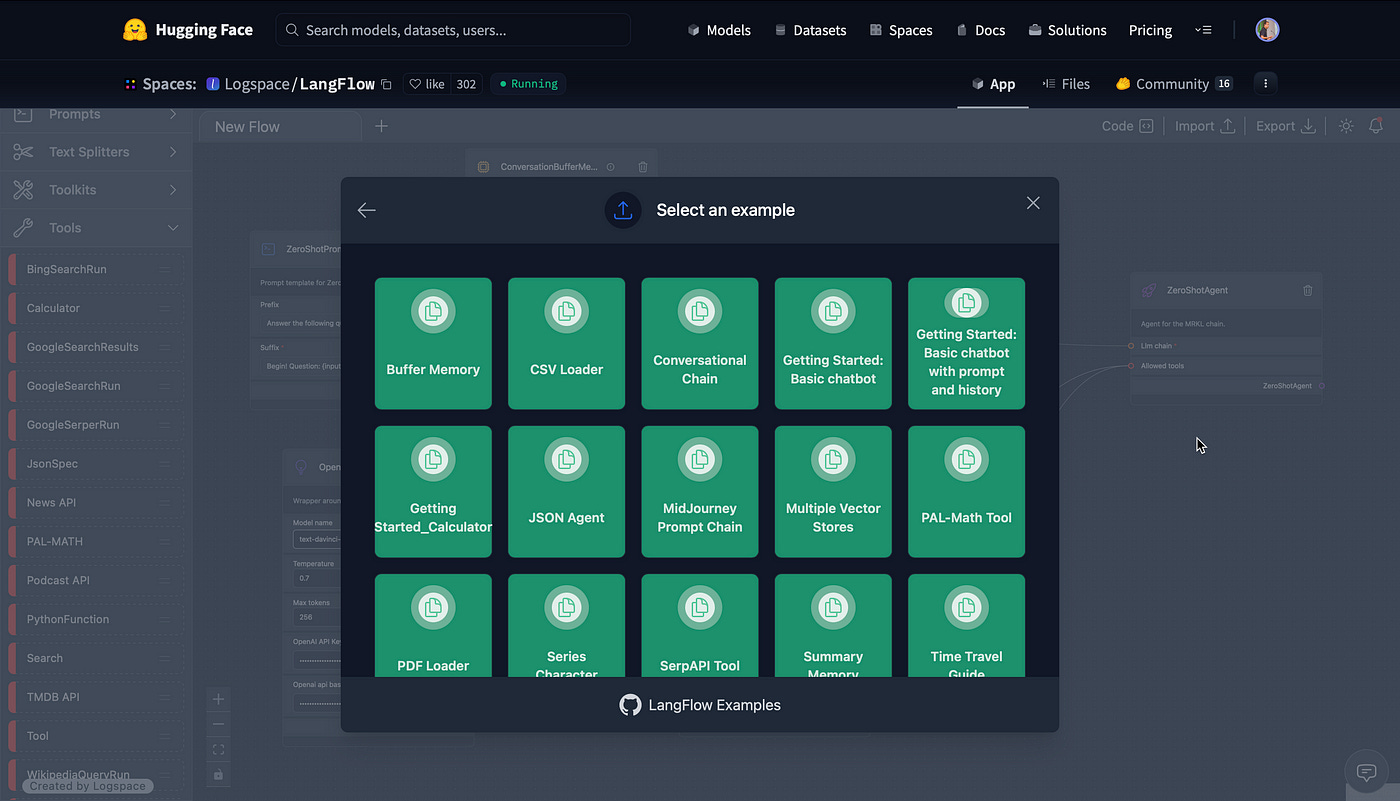
Task: Select the BingSearchRun tool item
Action: point(96,269)
